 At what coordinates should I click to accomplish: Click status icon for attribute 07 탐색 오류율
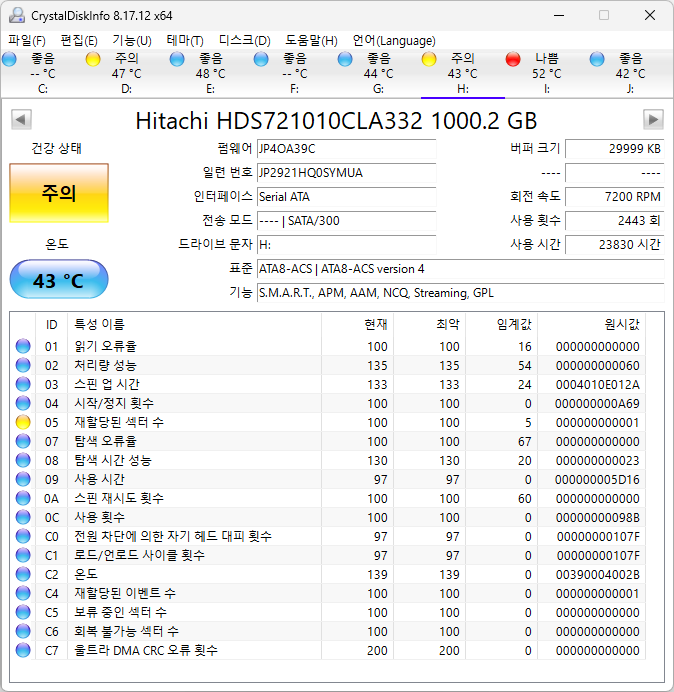pos(23,441)
